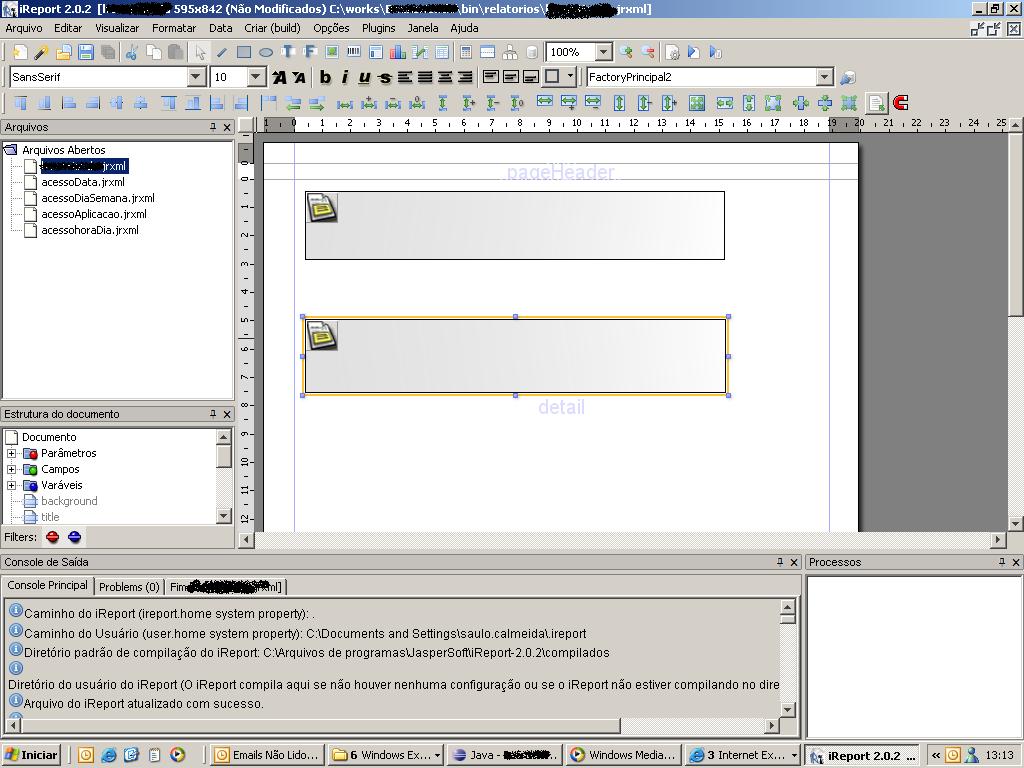Open the report wizard wand icon
This screenshot has width=1024, height=768.
(42, 52)
